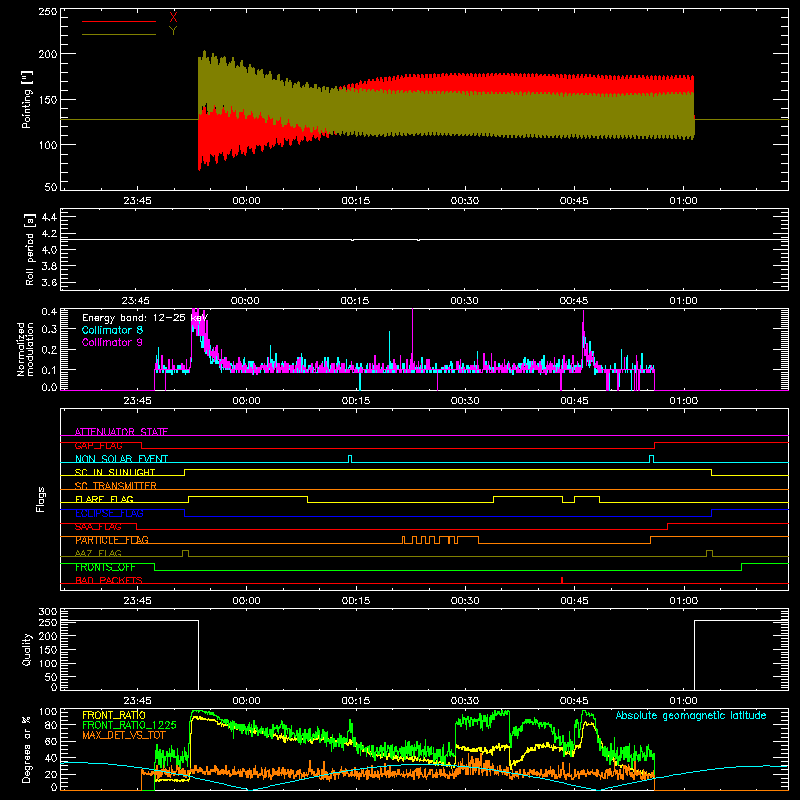Click the olive flag label above FRONTS_OFF
This screenshot has height=800, width=800.
98,553
